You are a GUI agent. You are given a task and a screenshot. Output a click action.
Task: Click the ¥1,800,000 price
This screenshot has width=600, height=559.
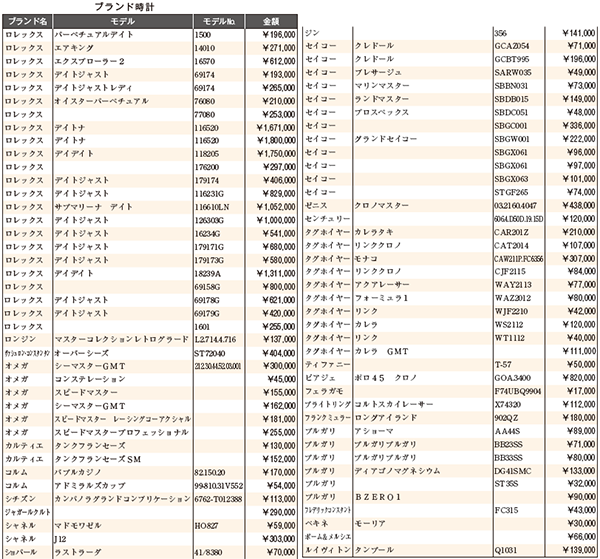(276, 140)
